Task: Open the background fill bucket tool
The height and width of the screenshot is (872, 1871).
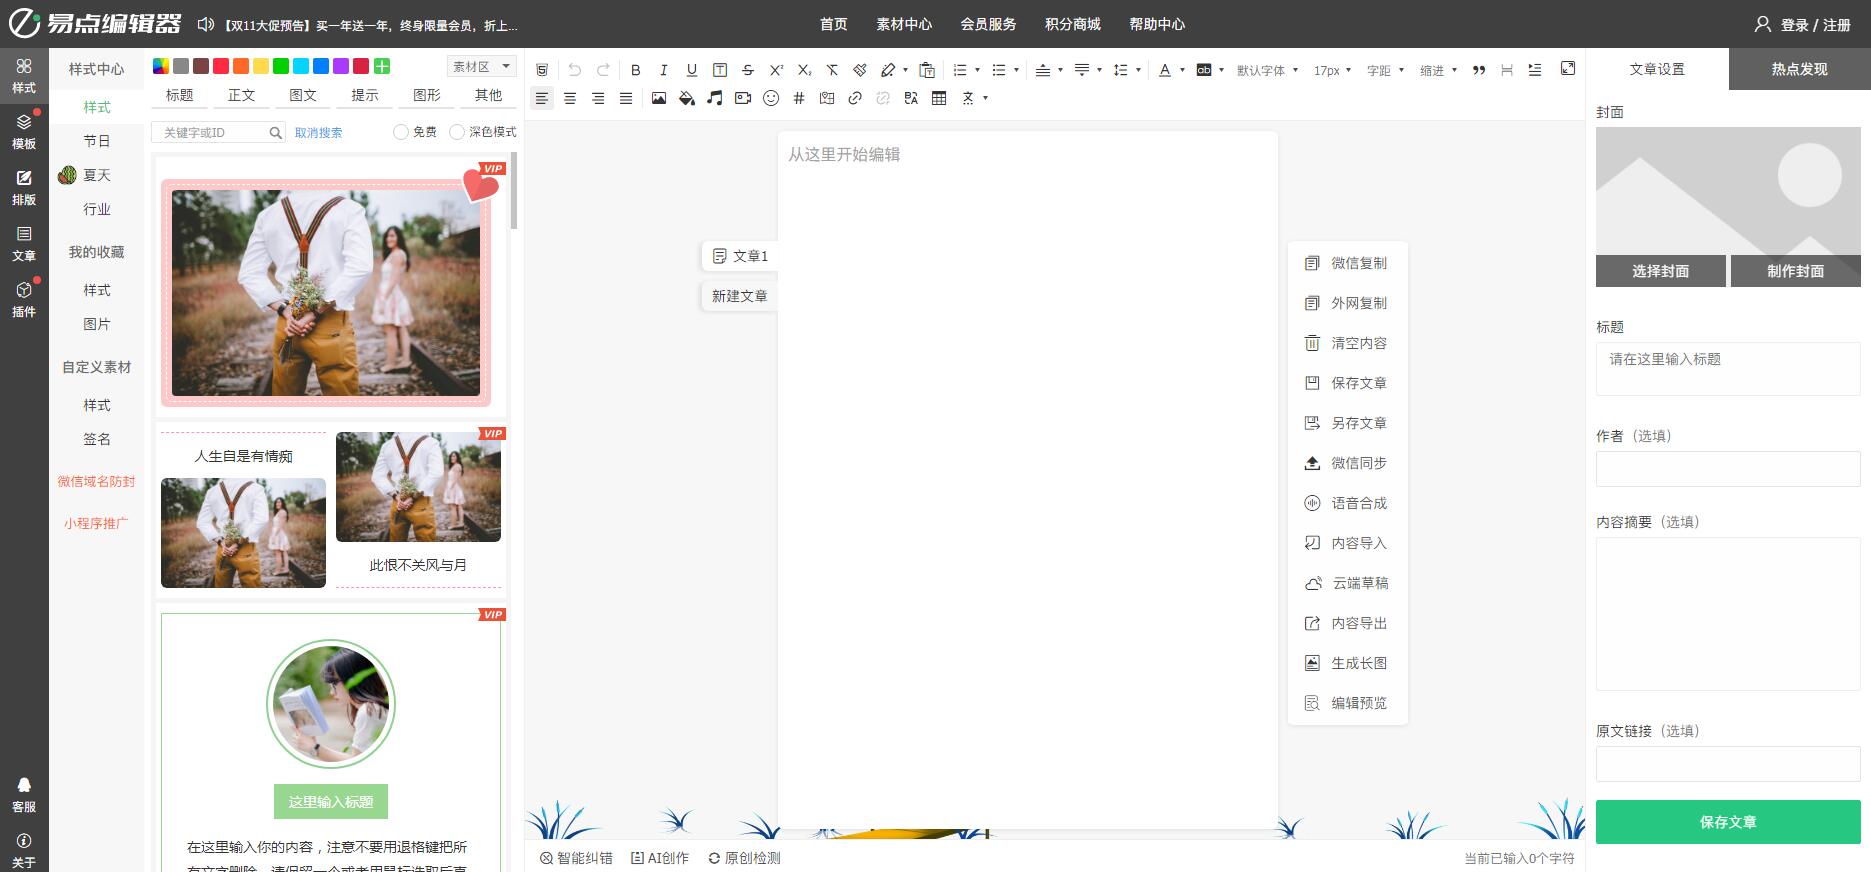Action: (686, 98)
